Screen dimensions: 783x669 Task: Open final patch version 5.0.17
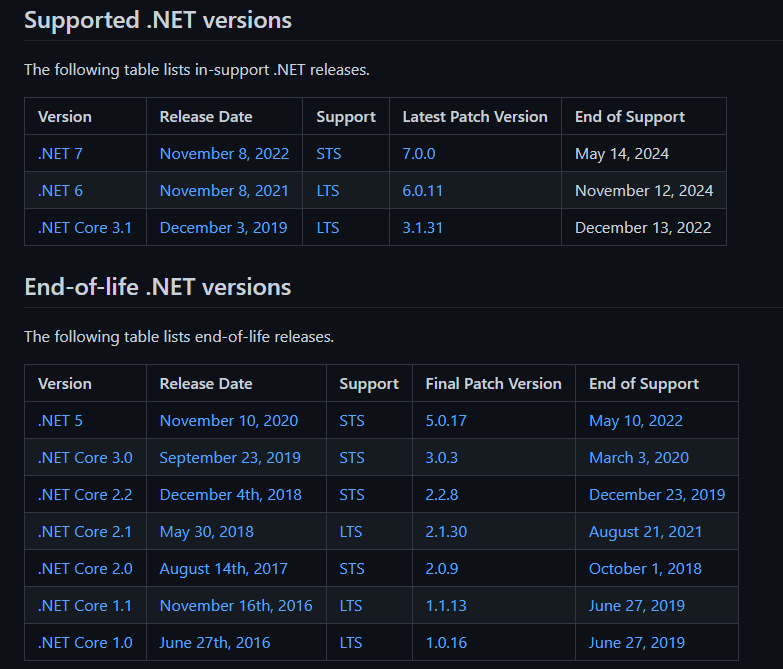(446, 421)
